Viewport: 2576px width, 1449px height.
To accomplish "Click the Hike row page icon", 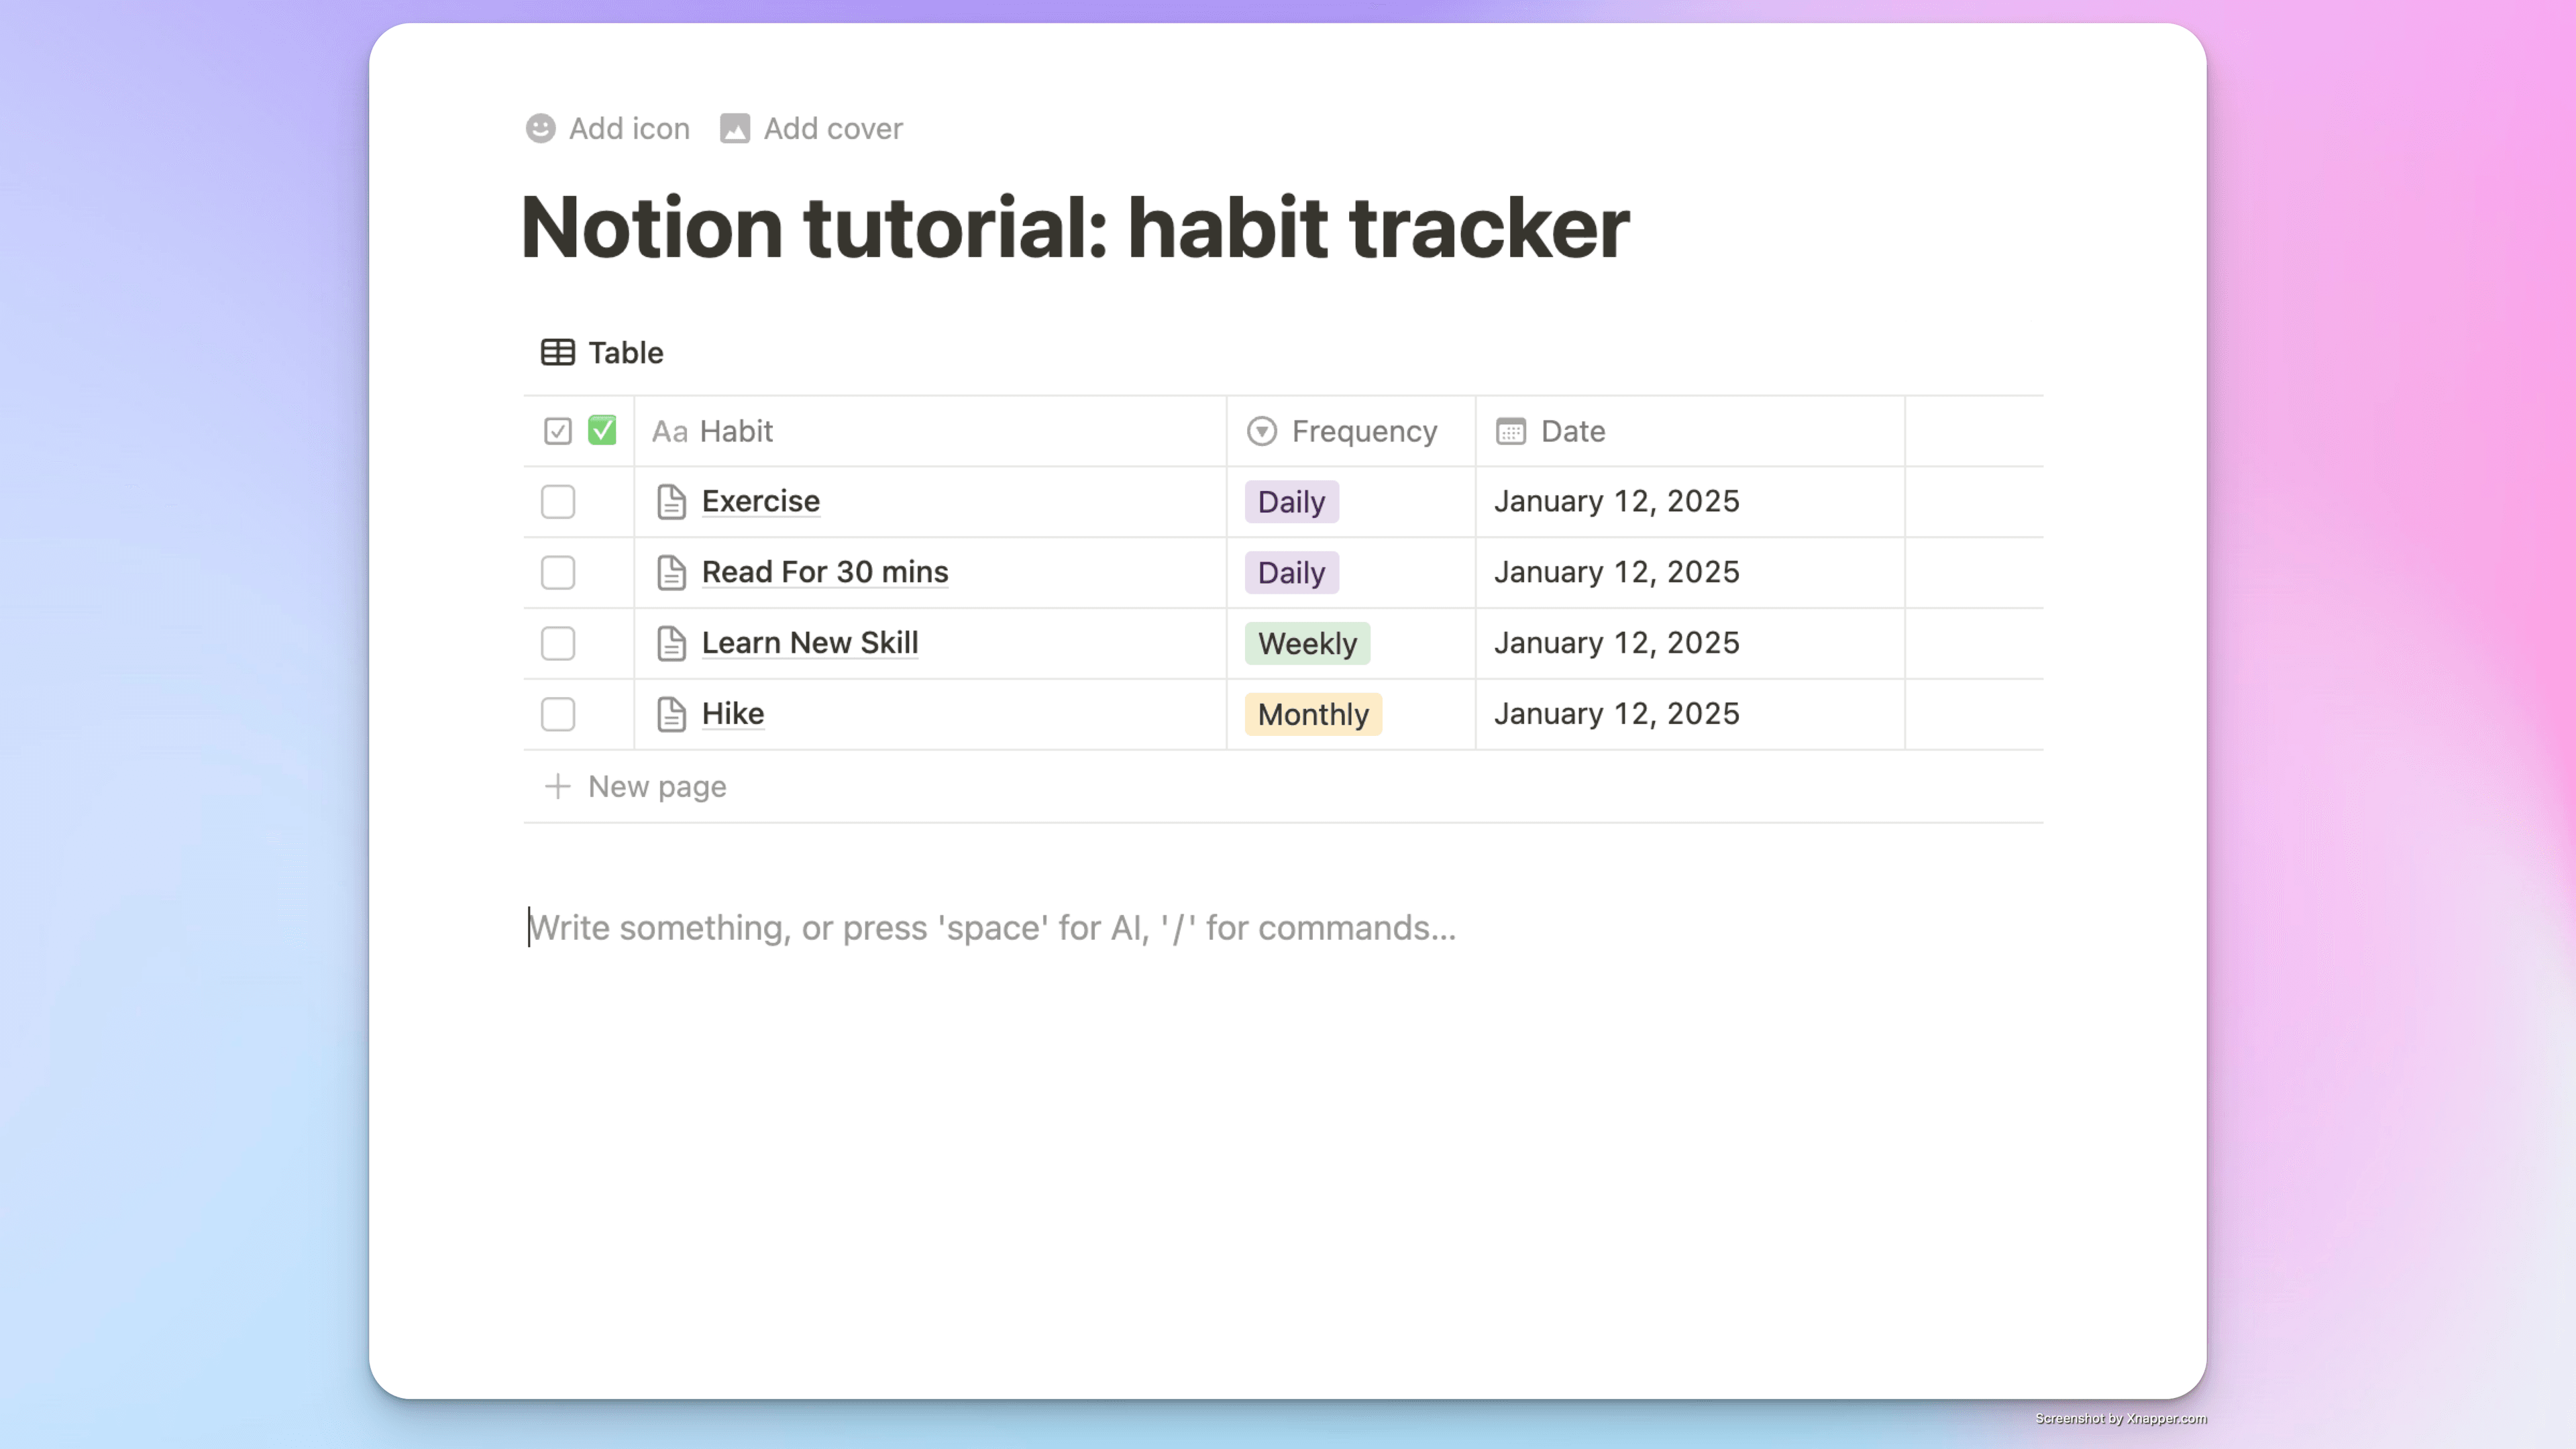I will click(x=671, y=714).
